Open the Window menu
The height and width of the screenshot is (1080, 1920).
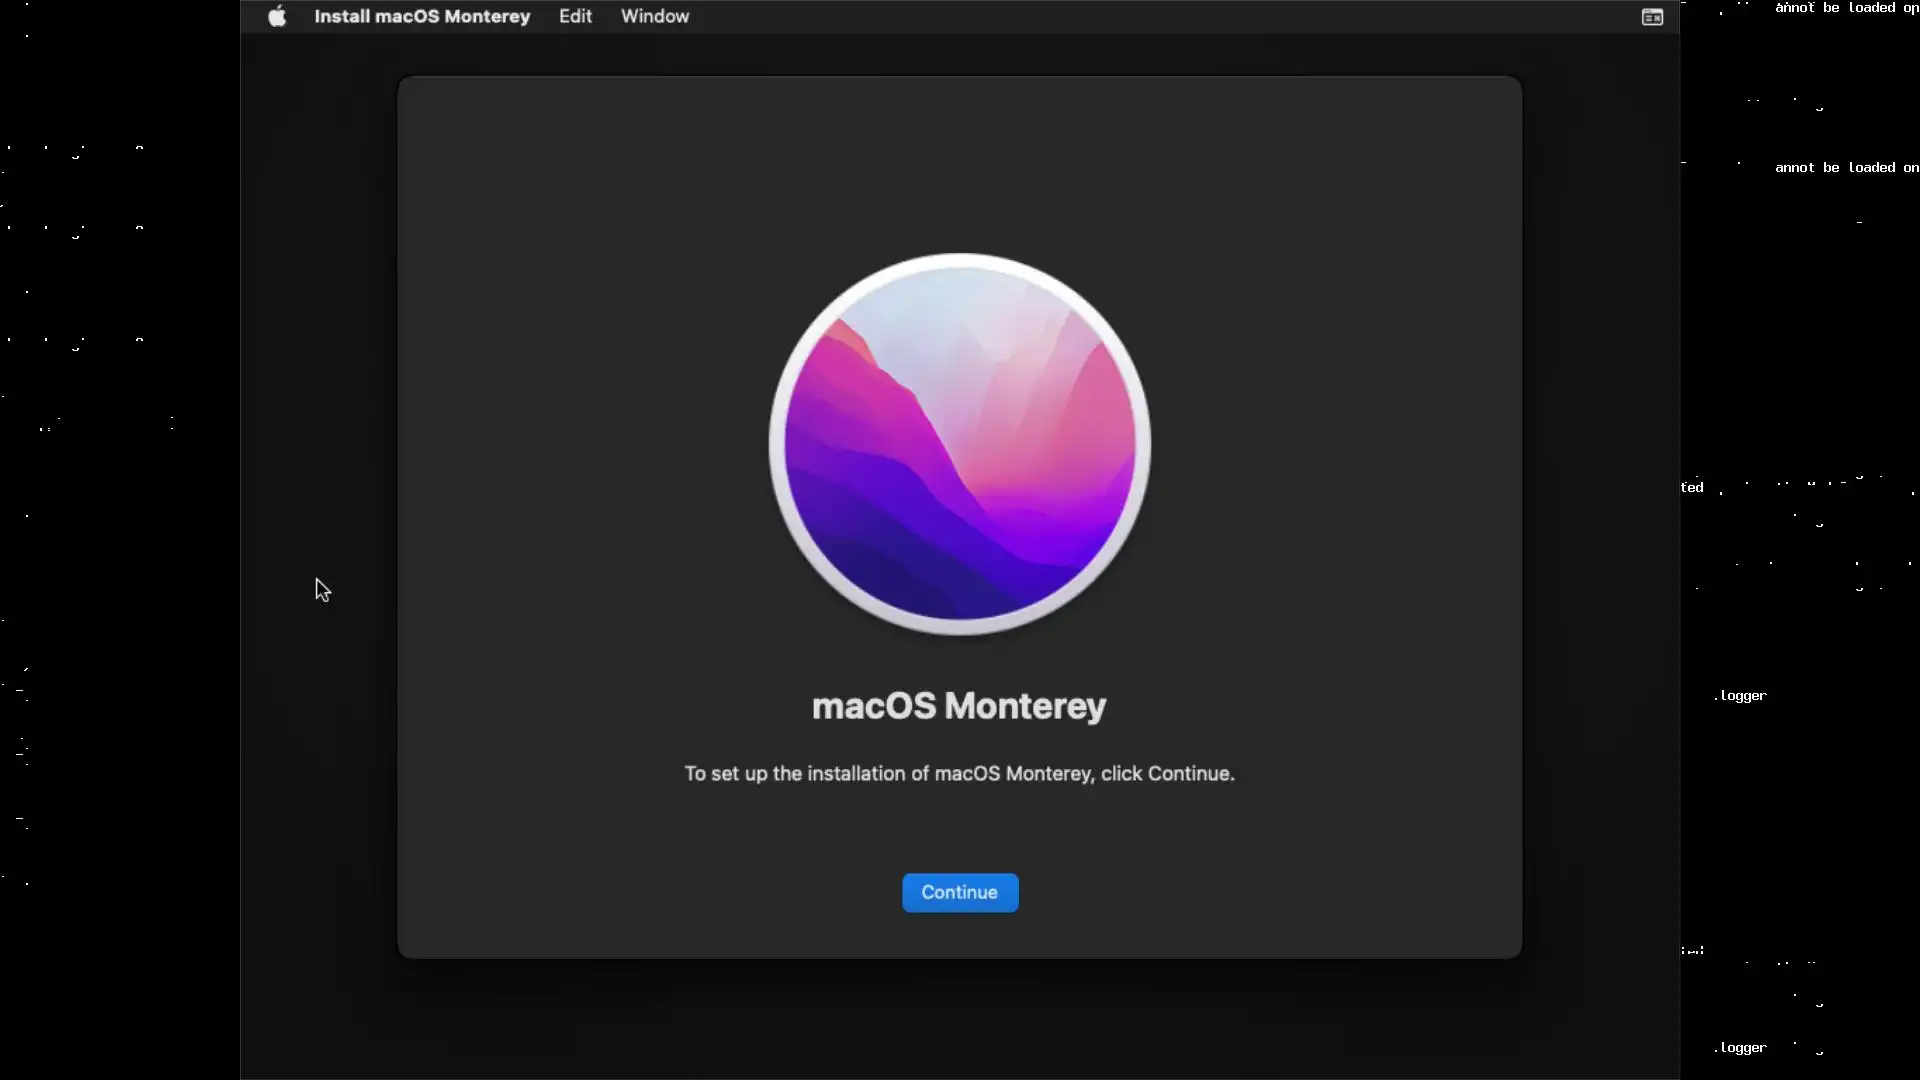coord(654,16)
